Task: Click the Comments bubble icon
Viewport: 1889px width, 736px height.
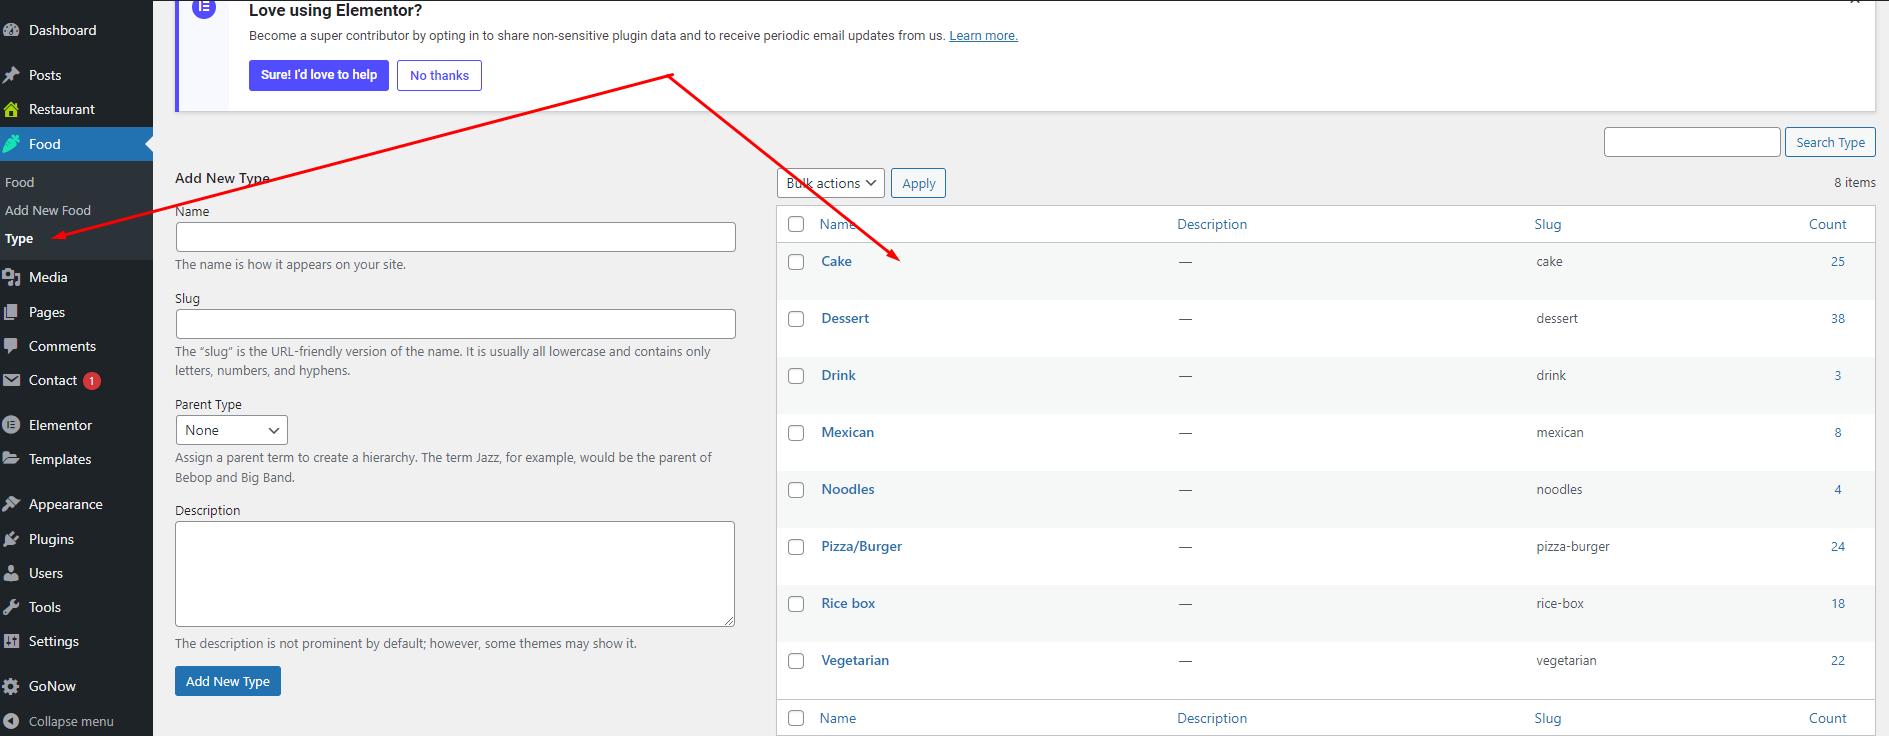Action: [x=12, y=346]
